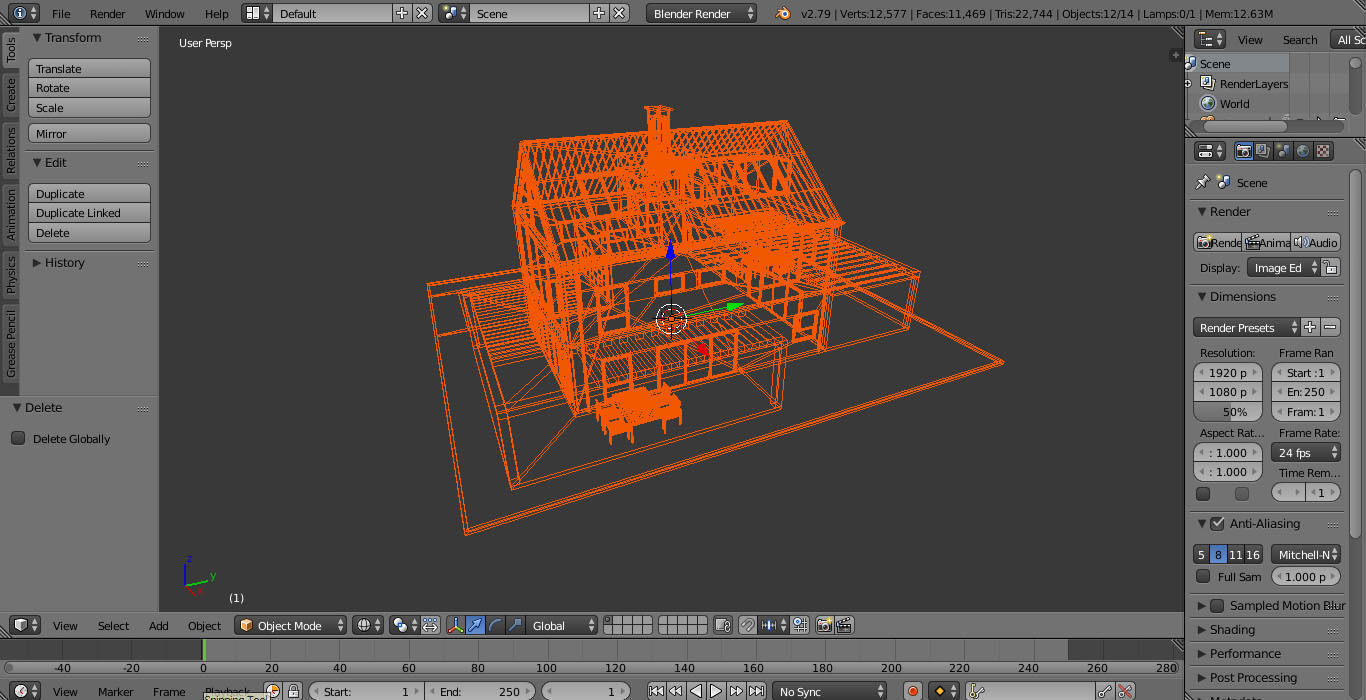This screenshot has width=1366, height=700.
Task: Select the translate manipulator arrow icon
Action: tap(475, 625)
